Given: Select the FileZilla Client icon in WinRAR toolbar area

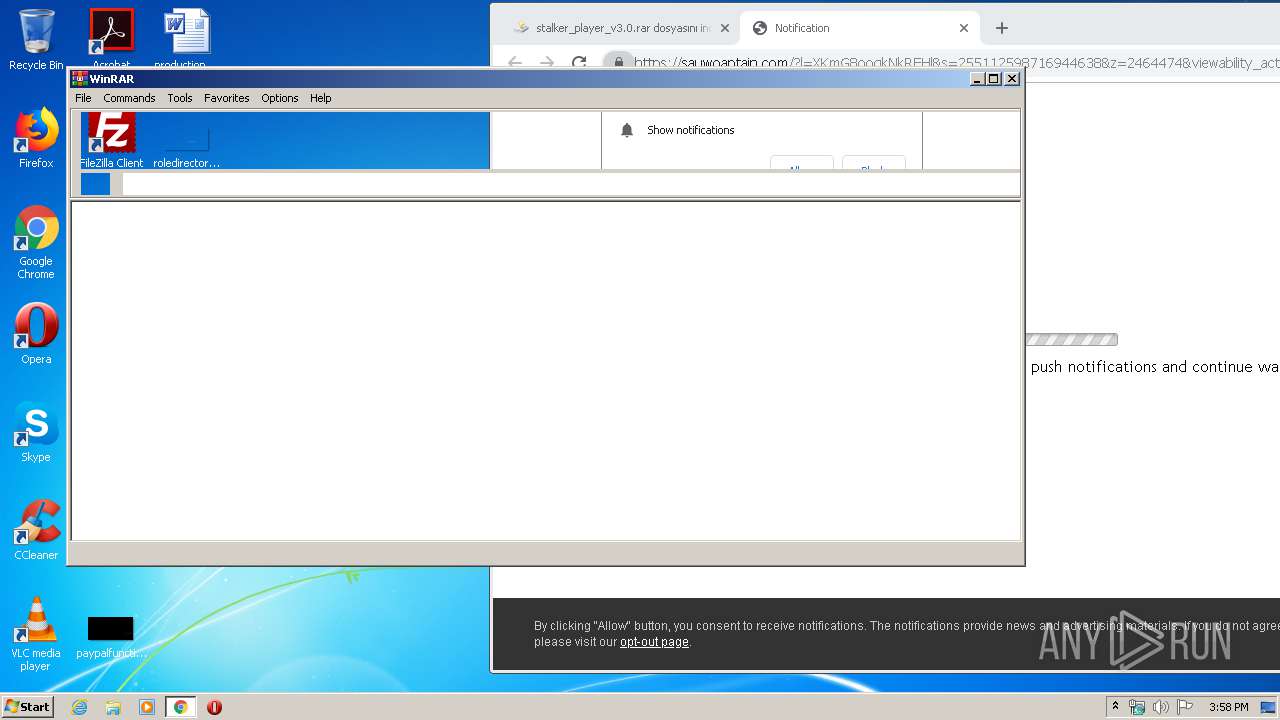Looking at the screenshot, I should click(x=111, y=141).
